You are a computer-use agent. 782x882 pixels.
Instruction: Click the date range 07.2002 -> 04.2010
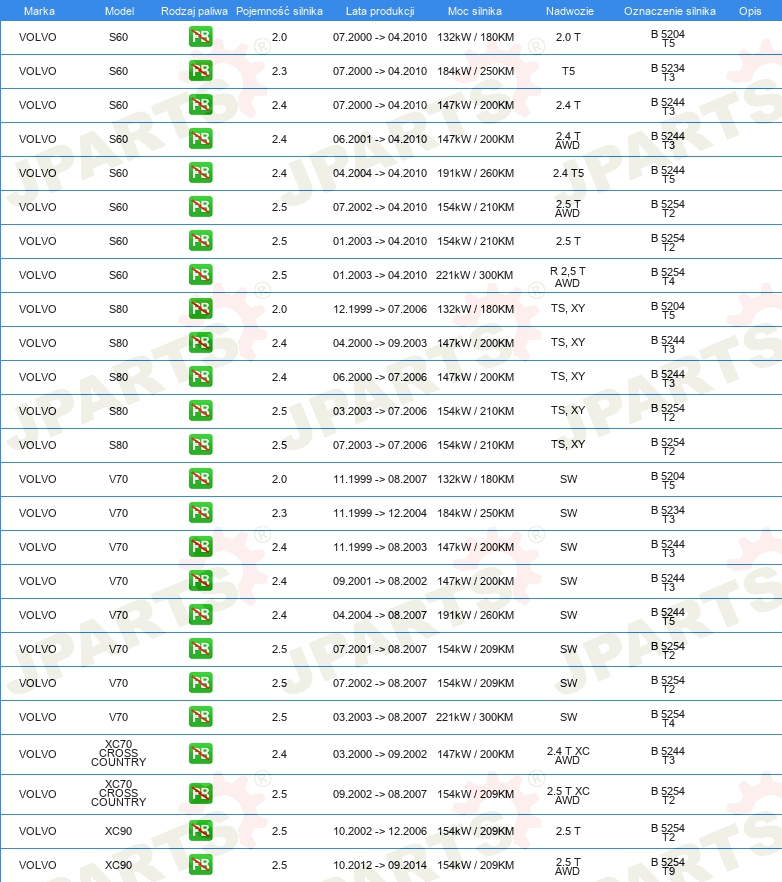click(x=380, y=207)
